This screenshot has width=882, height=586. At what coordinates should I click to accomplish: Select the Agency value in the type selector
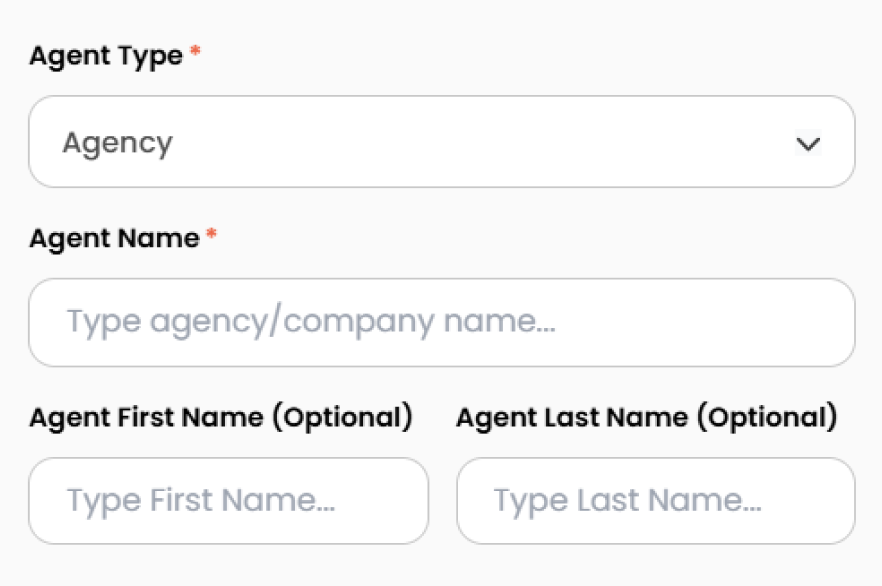click(119, 142)
